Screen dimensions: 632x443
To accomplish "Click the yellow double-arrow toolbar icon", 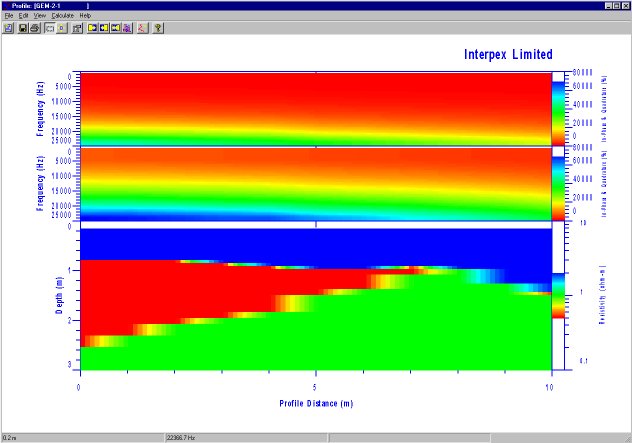I will pyautogui.click(x=114, y=28).
